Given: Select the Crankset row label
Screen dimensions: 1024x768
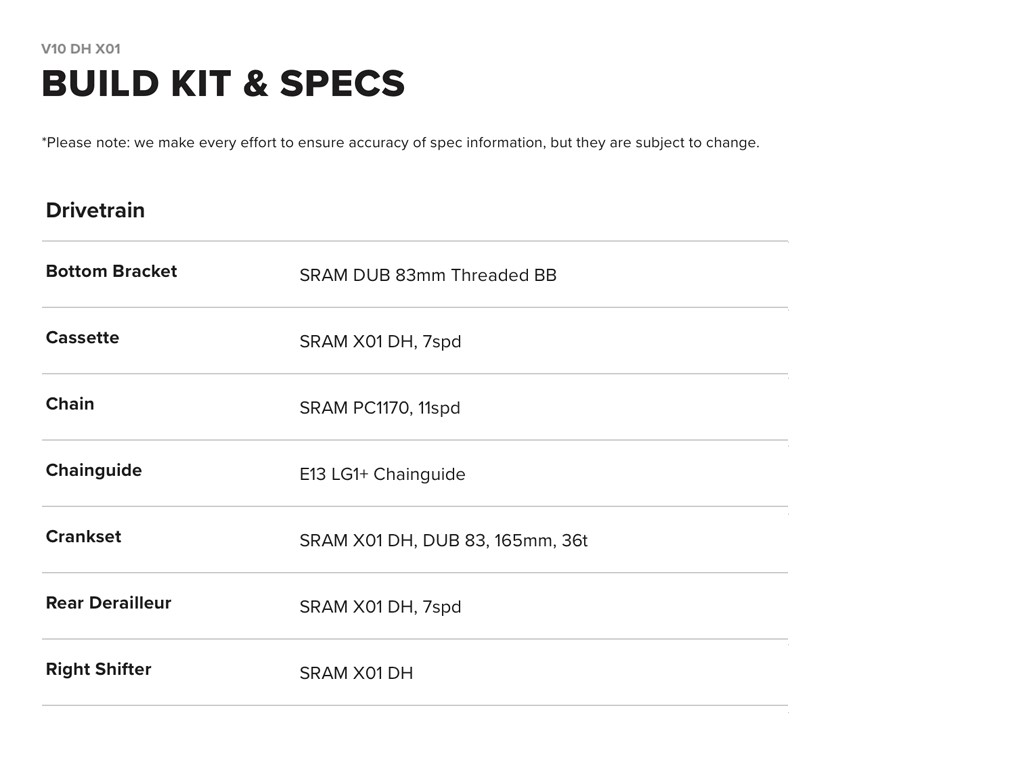Looking at the screenshot, I should 83,537.
